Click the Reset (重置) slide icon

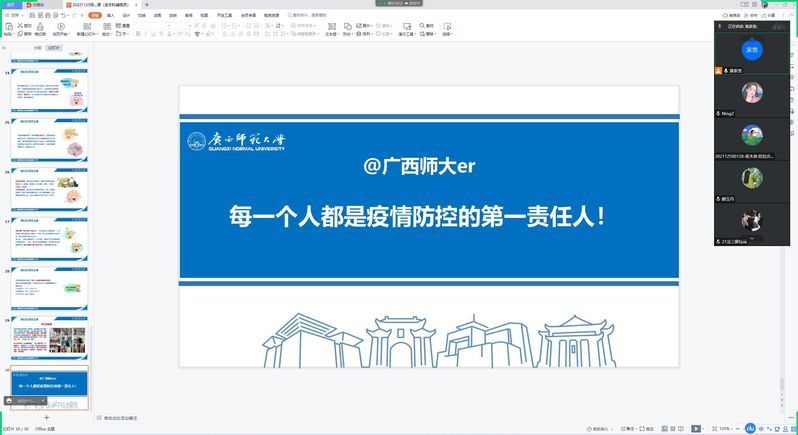(119, 25)
